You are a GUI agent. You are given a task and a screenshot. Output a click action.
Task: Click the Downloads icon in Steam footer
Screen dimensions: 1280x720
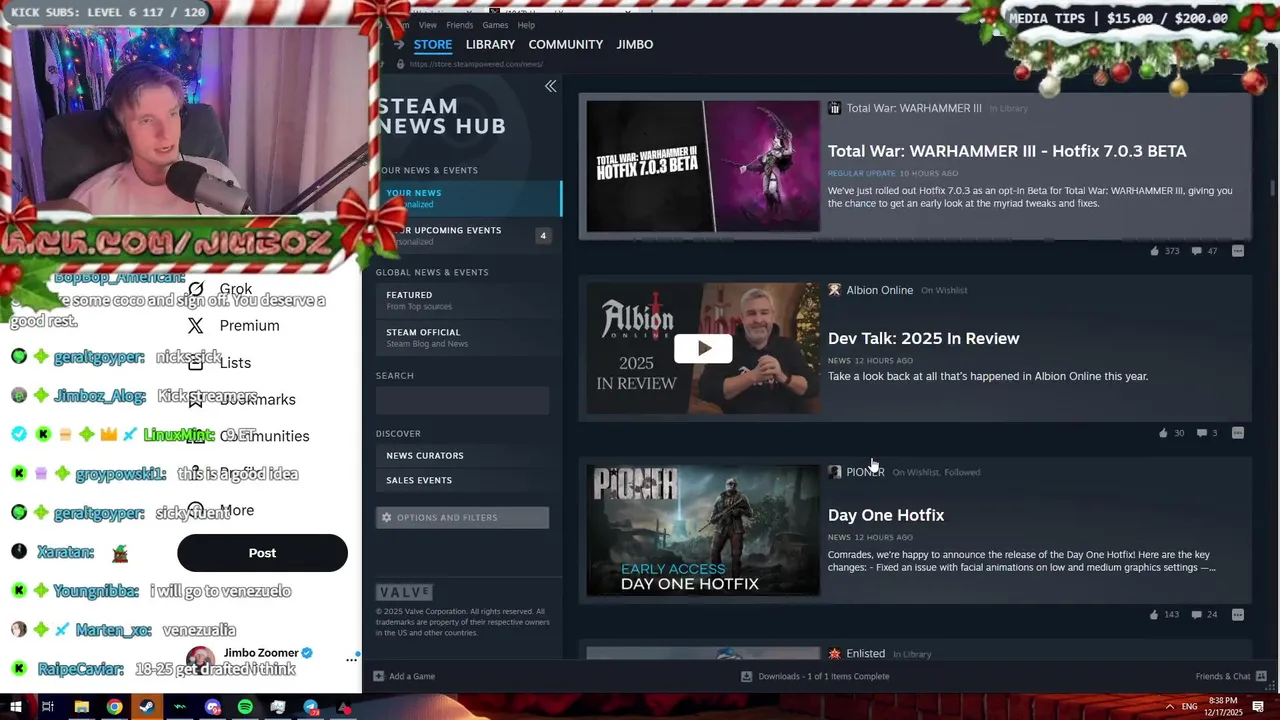pos(746,676)
